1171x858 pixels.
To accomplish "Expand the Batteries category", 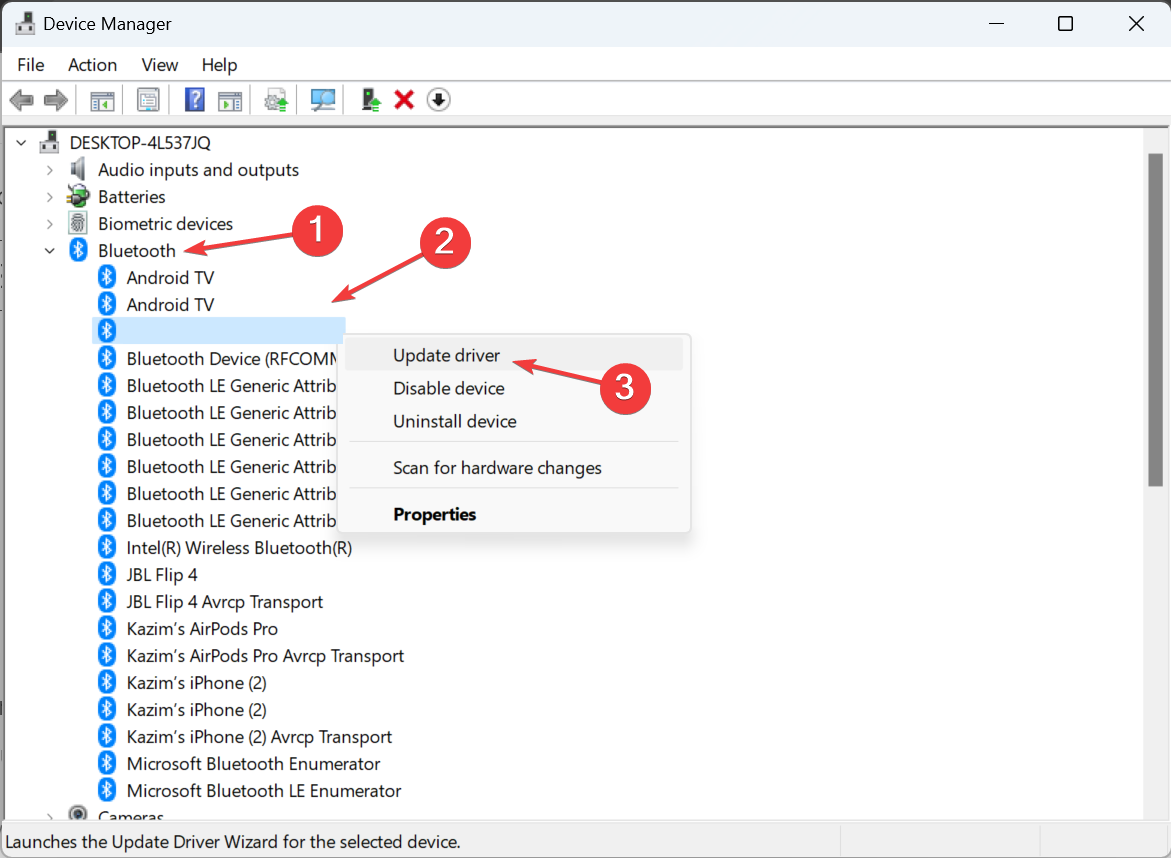I will (49, 197).
